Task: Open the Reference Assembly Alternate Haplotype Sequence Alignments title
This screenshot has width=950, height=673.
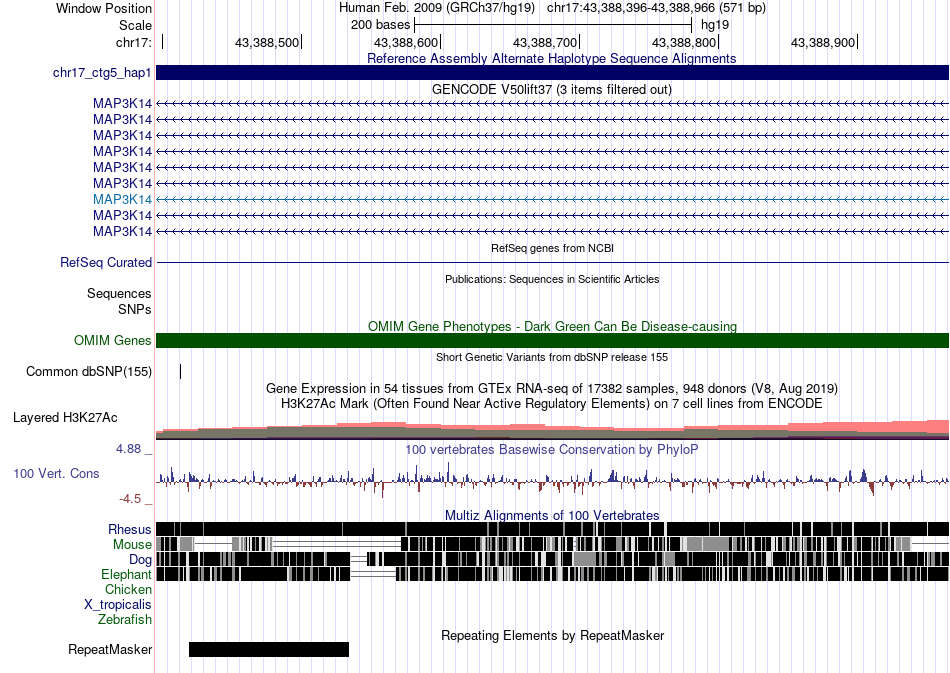Action: pyautogui.click(x=551, y=58)
